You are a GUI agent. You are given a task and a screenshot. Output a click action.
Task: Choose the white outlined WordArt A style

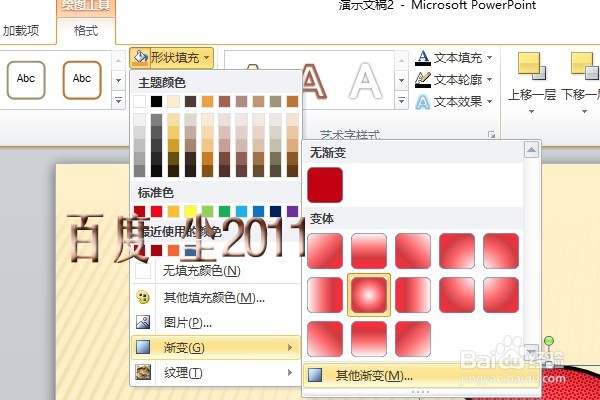pos(366,81)
